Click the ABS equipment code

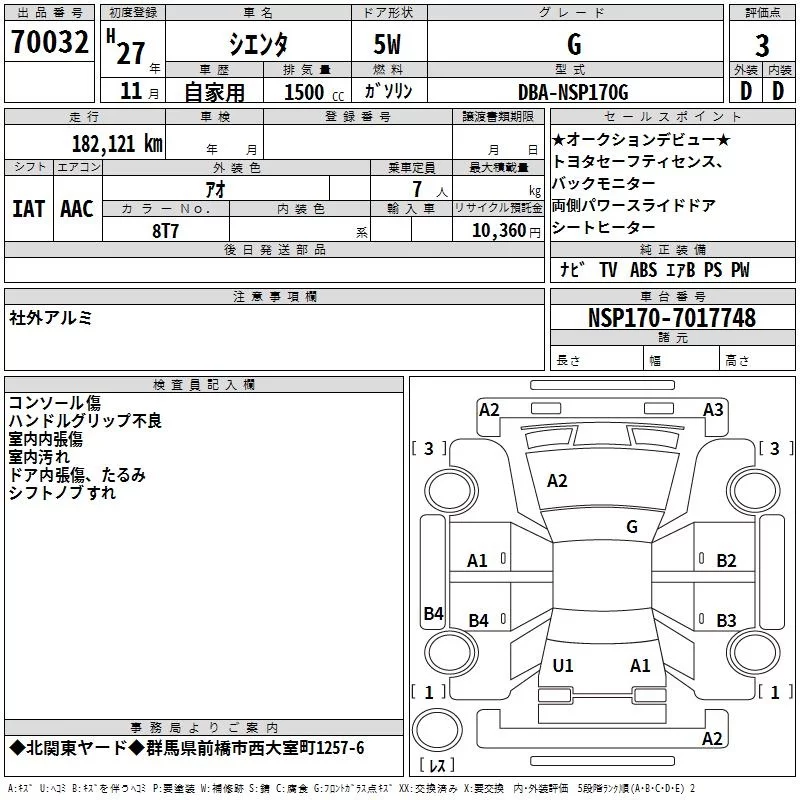643,269
